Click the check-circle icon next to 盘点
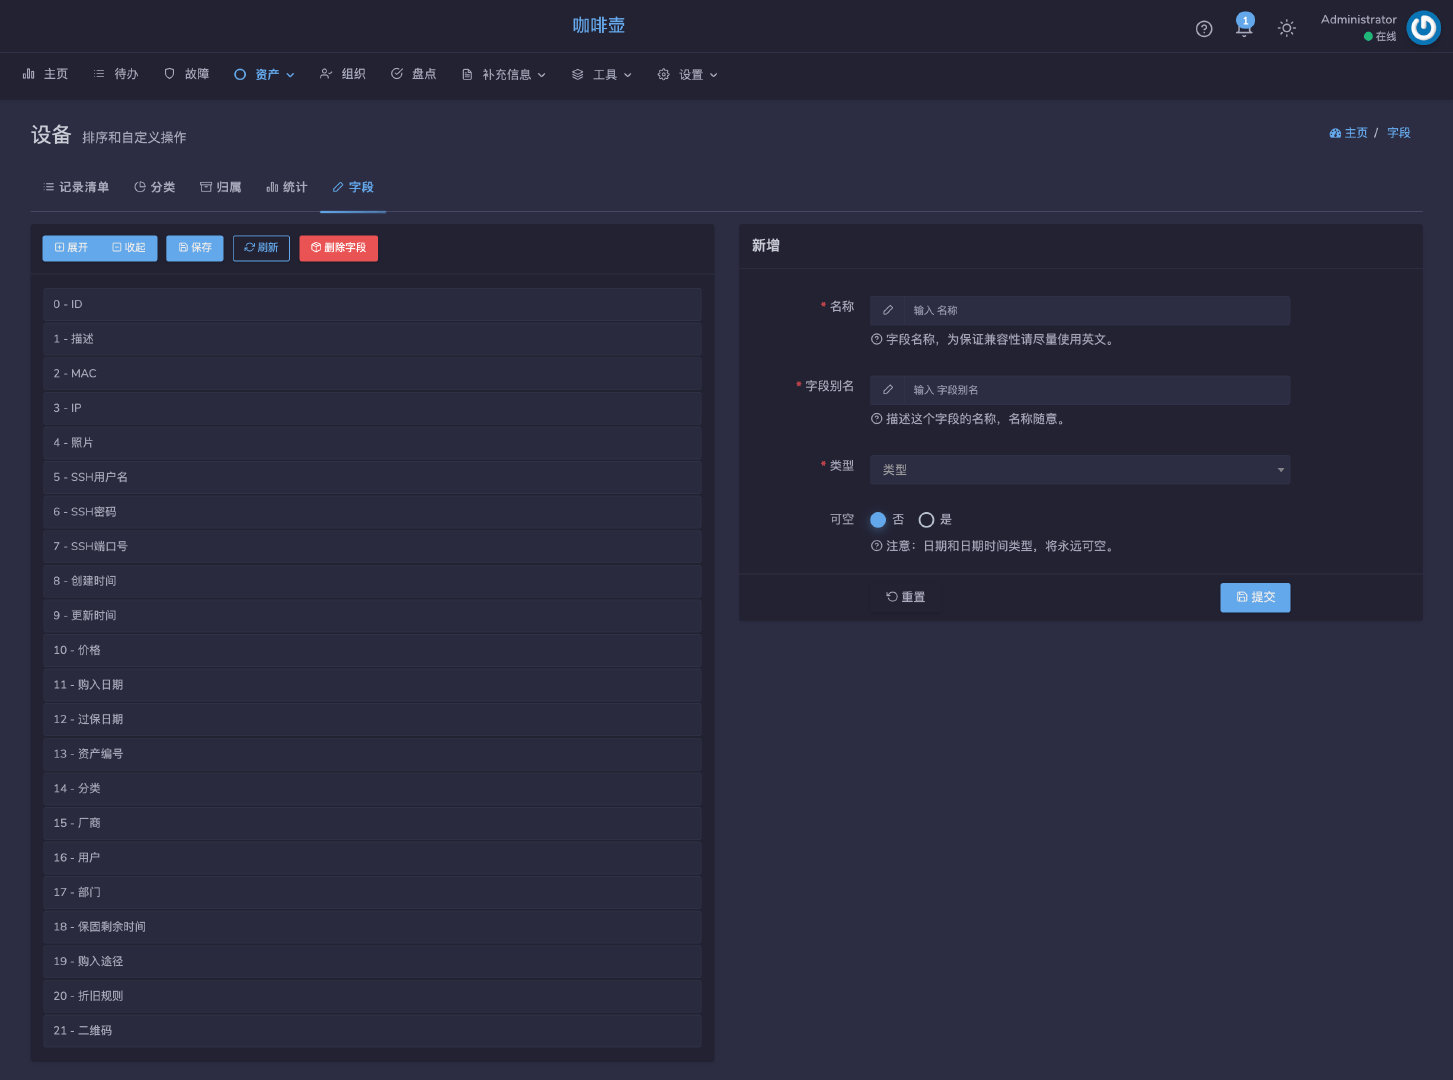 (397, 74)
